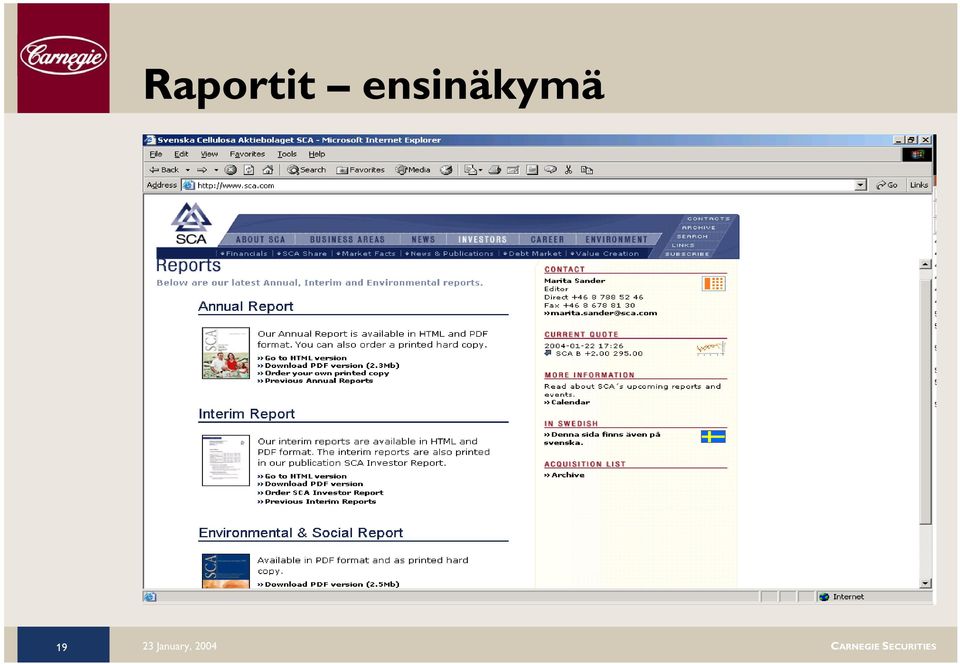Open the History toolbar button
960x664 pixels.
pyautogui.click(x=446, y=170)
